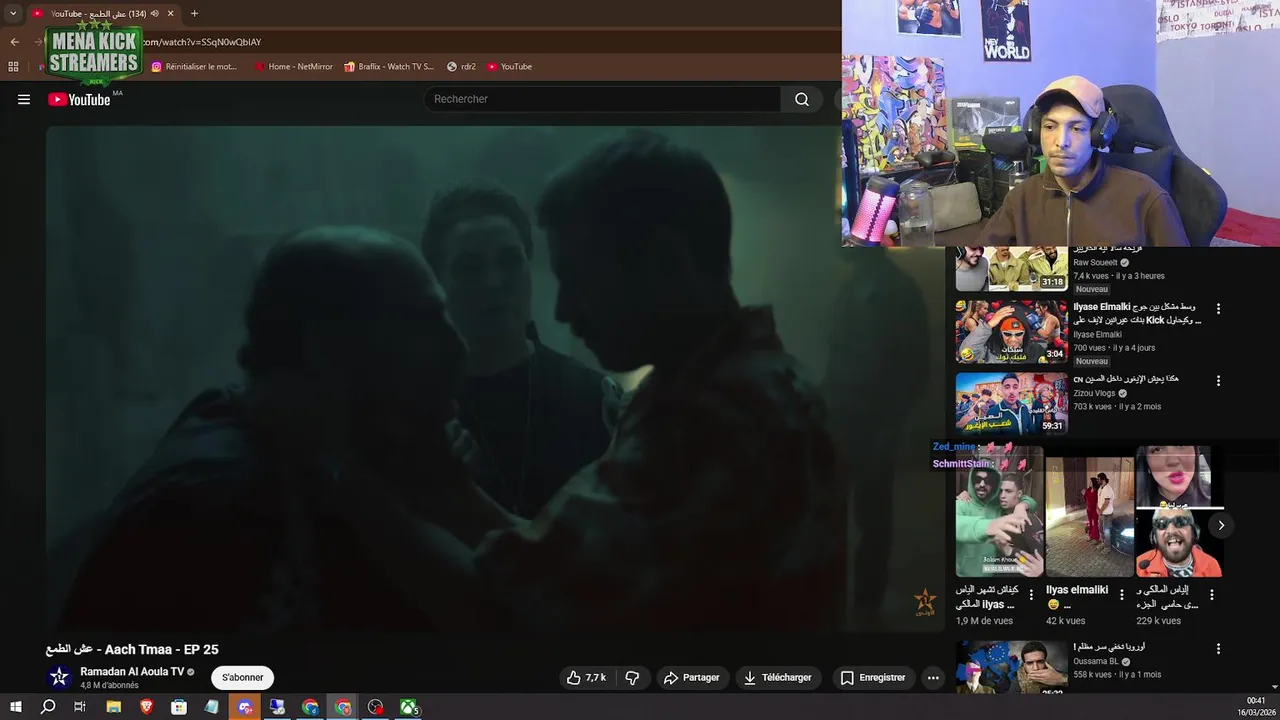This screenshot has width=1280, height=720.
Task: Open the Windows Start menu
Action: coord(15,707)
